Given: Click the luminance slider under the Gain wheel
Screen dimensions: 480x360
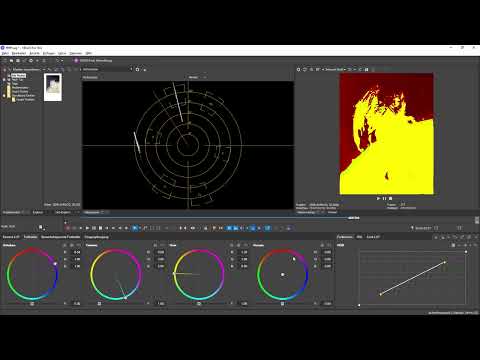Looking at the screenshot, I should click(199, 304).
